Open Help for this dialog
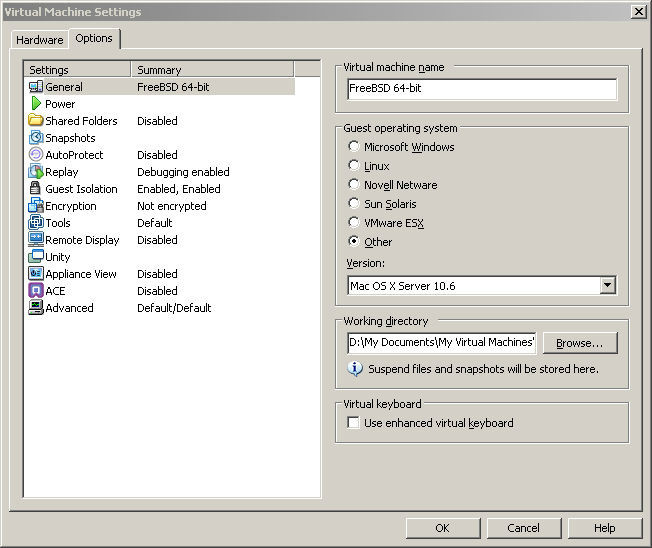Screen dimensions: 652x548 click(x=605, y=528)
